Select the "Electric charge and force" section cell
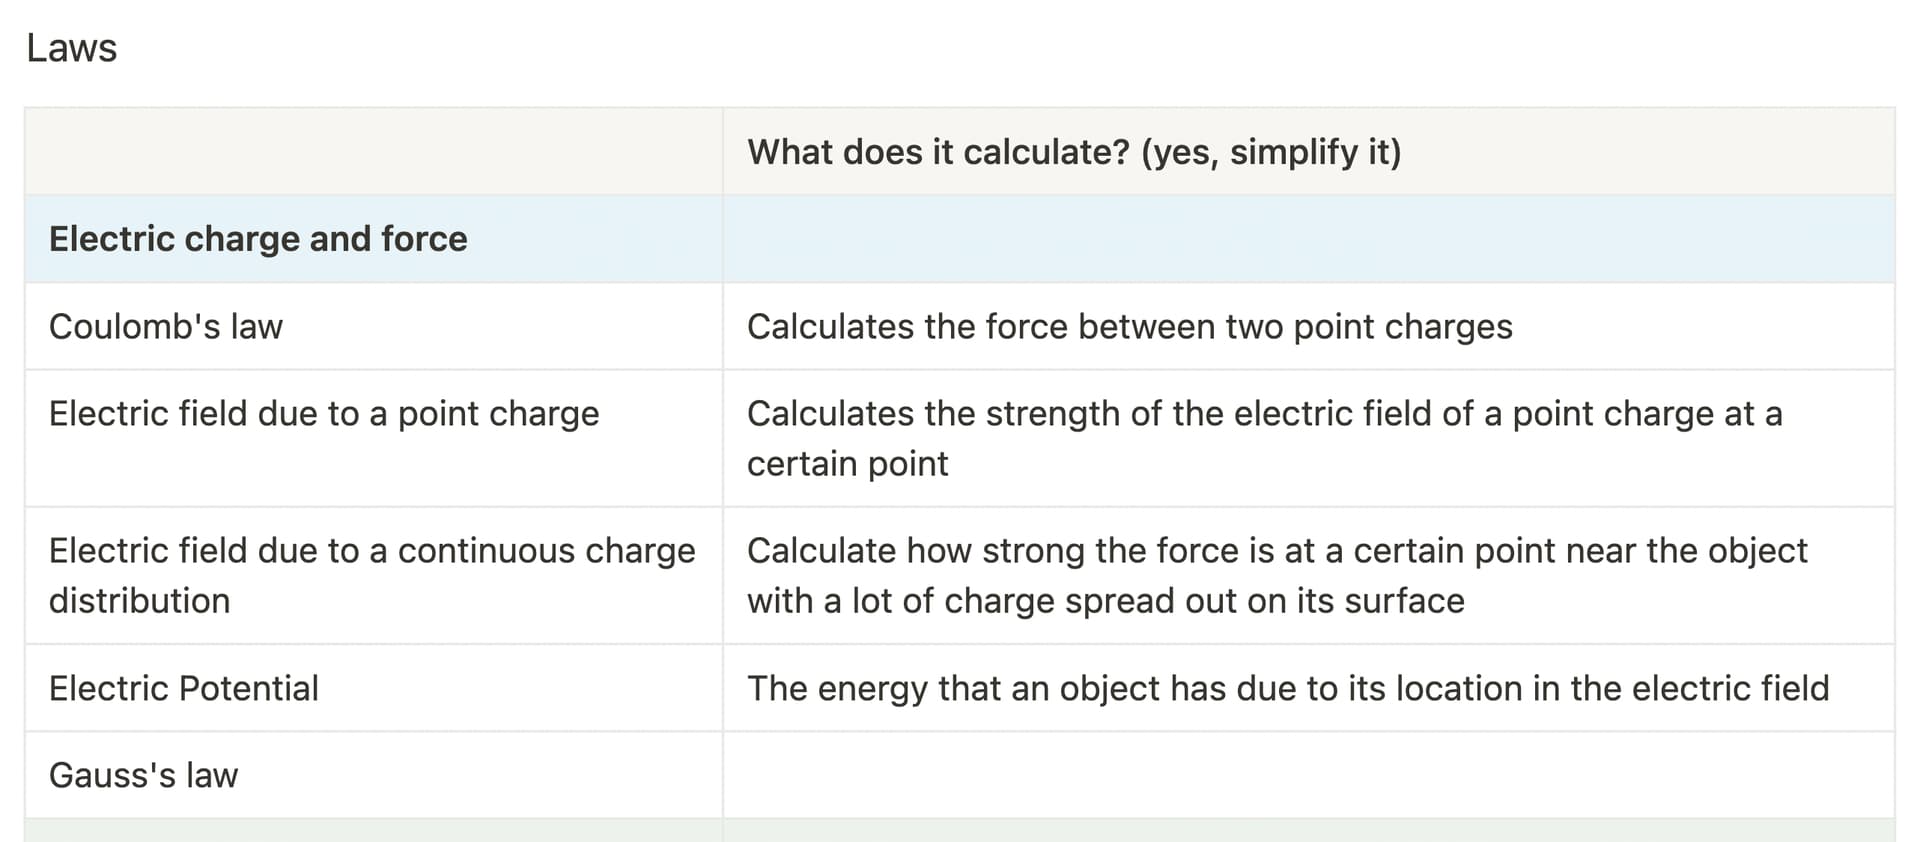 point(374,239)
